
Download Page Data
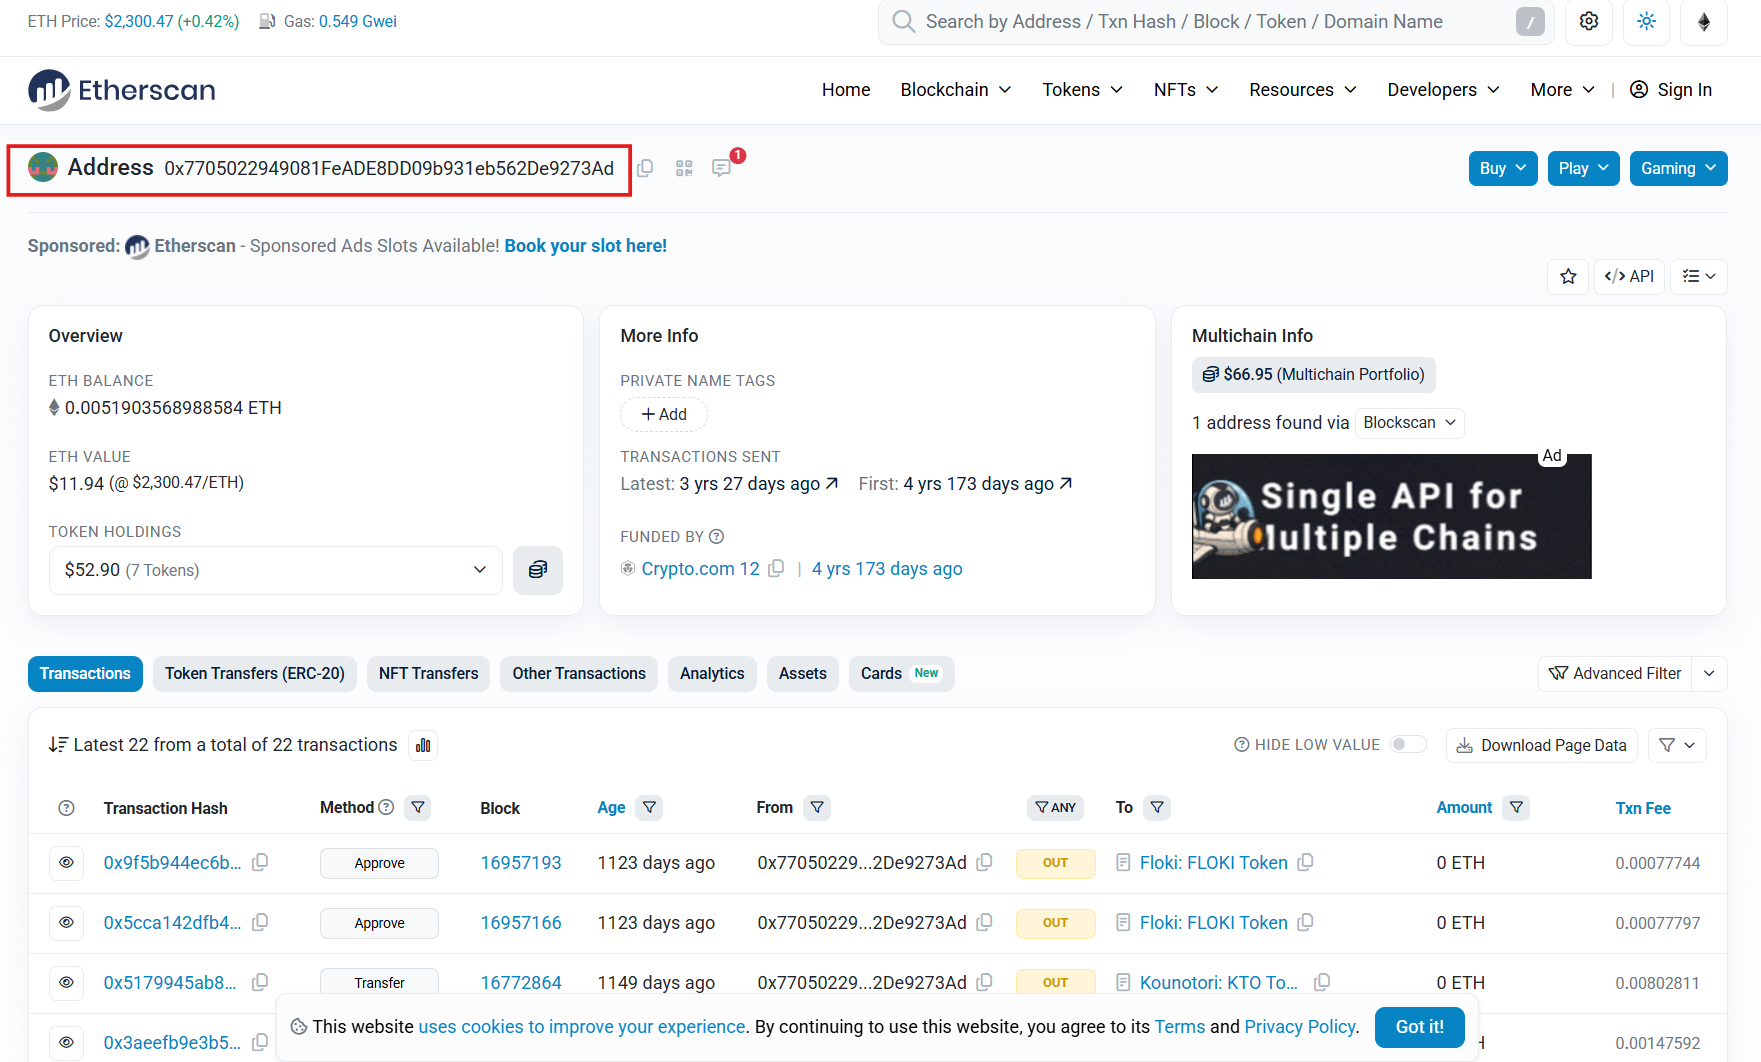click(x=1542, y=745)
